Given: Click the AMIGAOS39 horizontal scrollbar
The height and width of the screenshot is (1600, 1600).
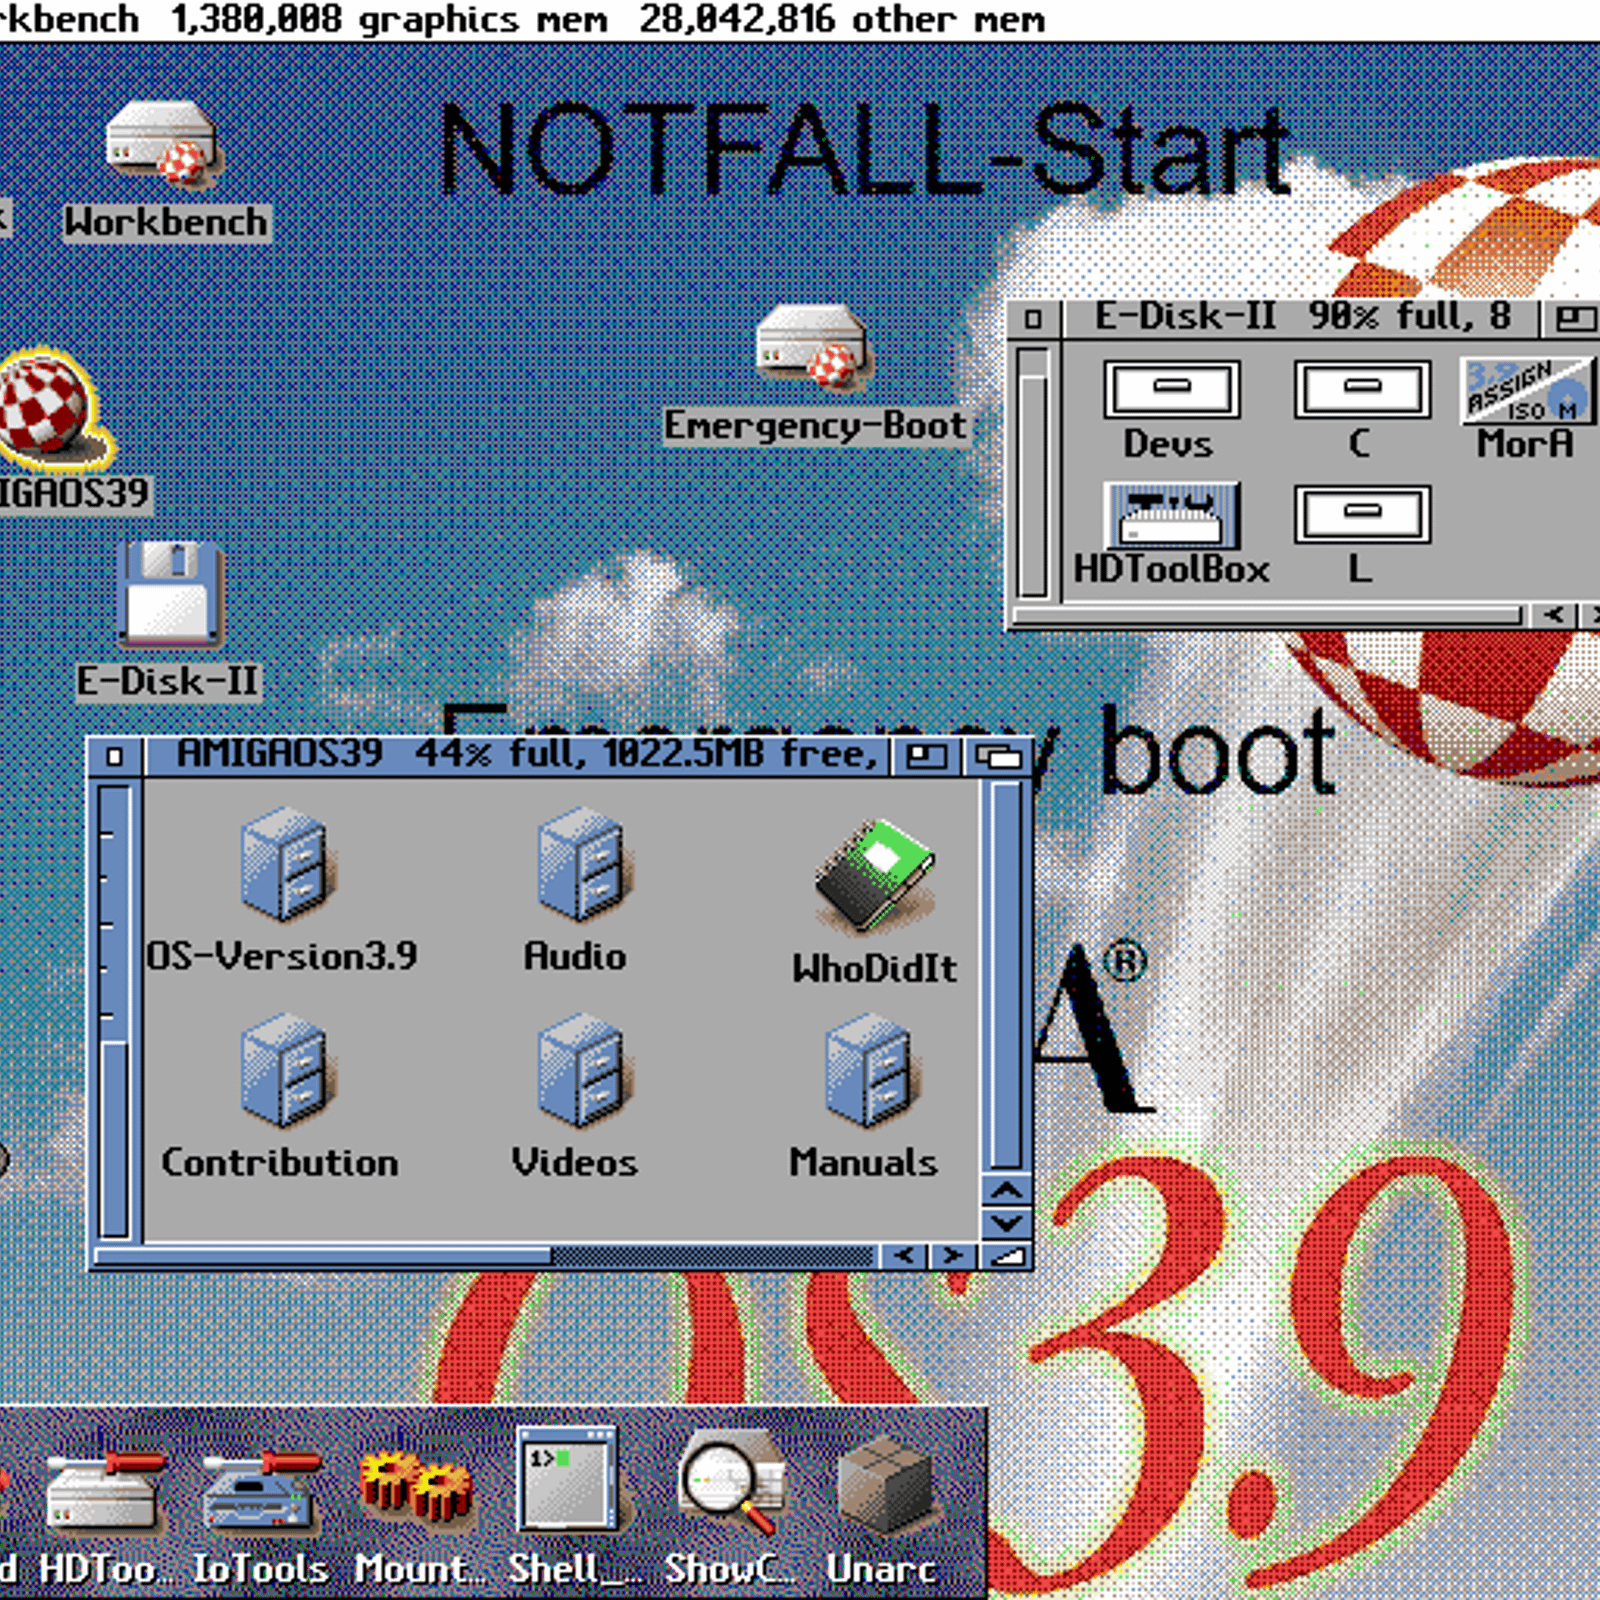Looking at the screenshot, I should coord(486,1255).
